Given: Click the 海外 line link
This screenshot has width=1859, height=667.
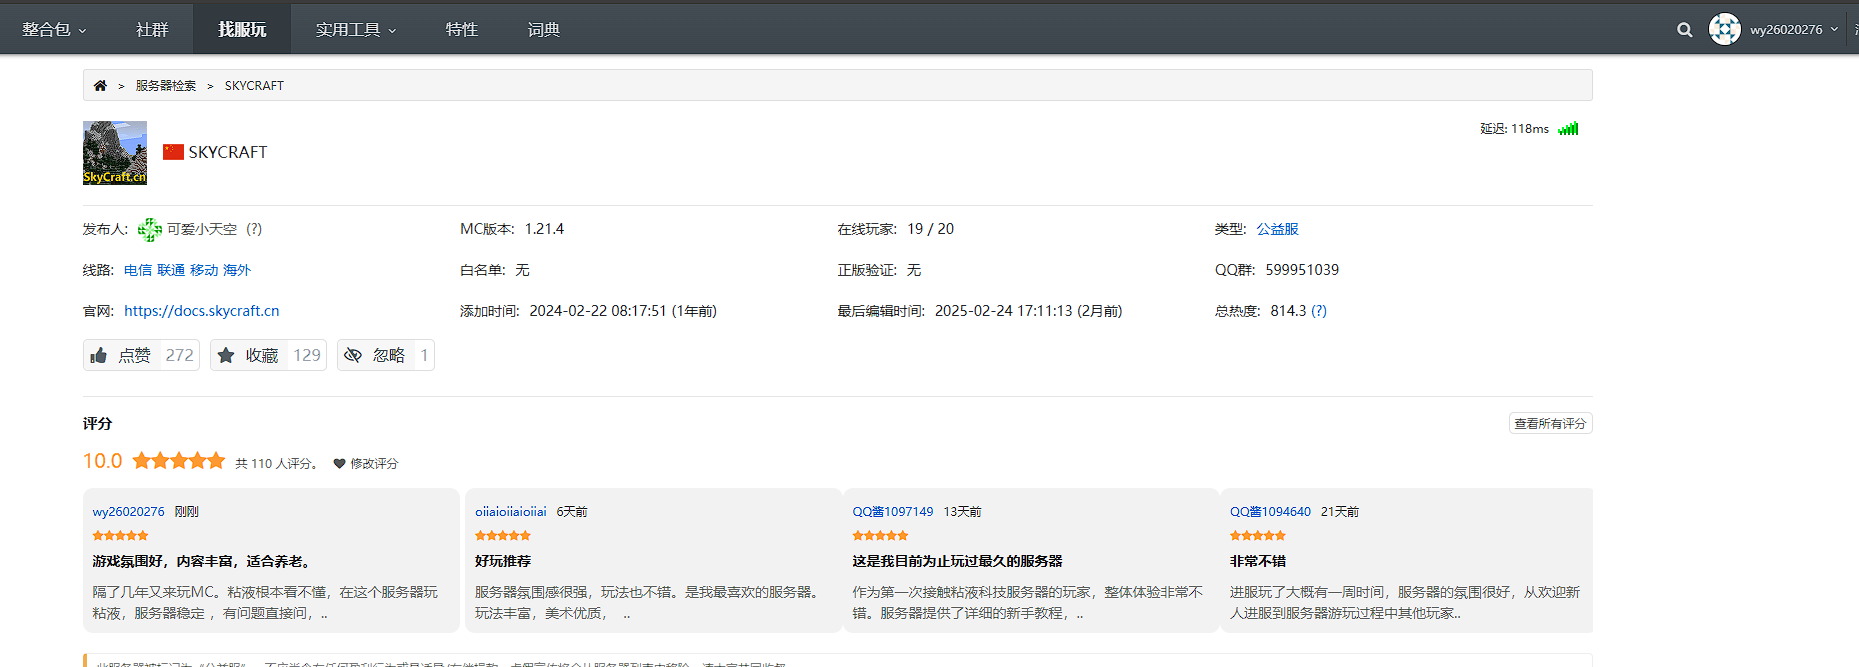Looking at the screenshot, I should tap(237, 270).
